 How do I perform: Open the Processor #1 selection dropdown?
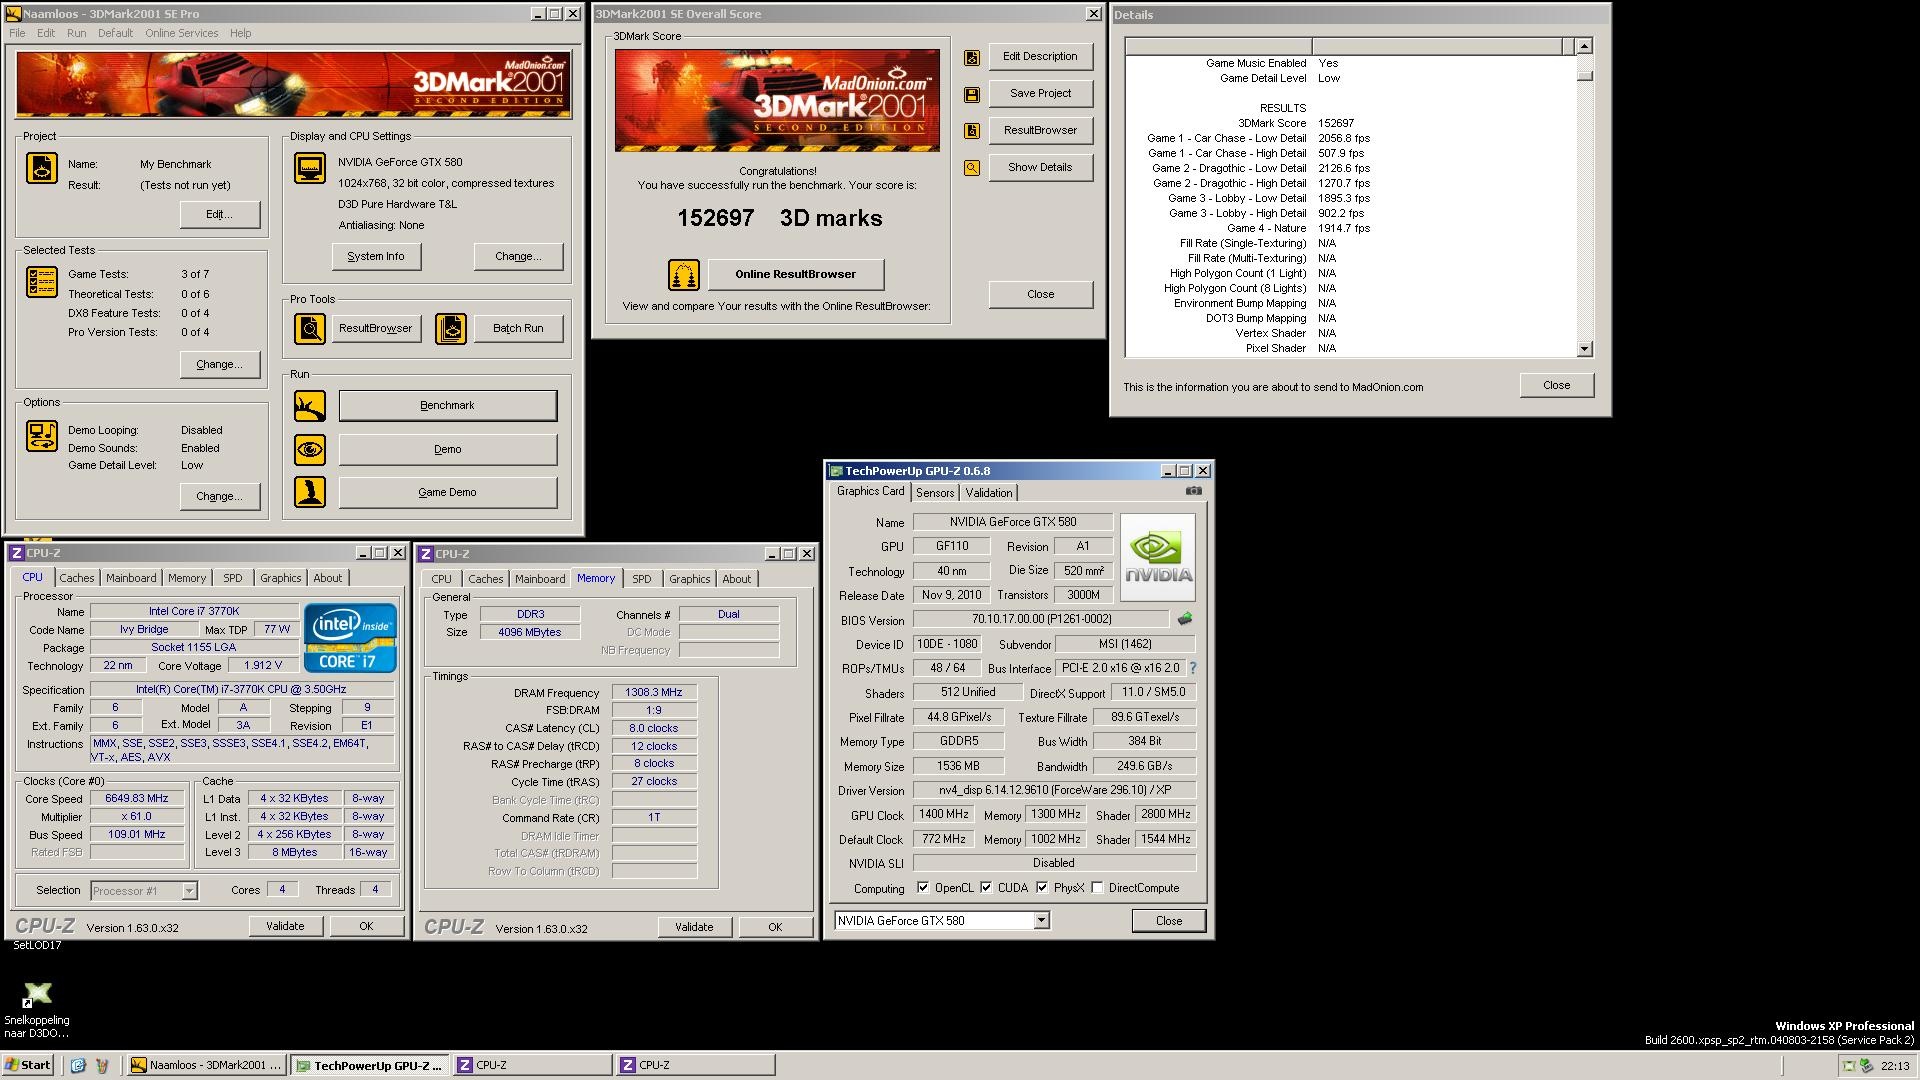189,891
